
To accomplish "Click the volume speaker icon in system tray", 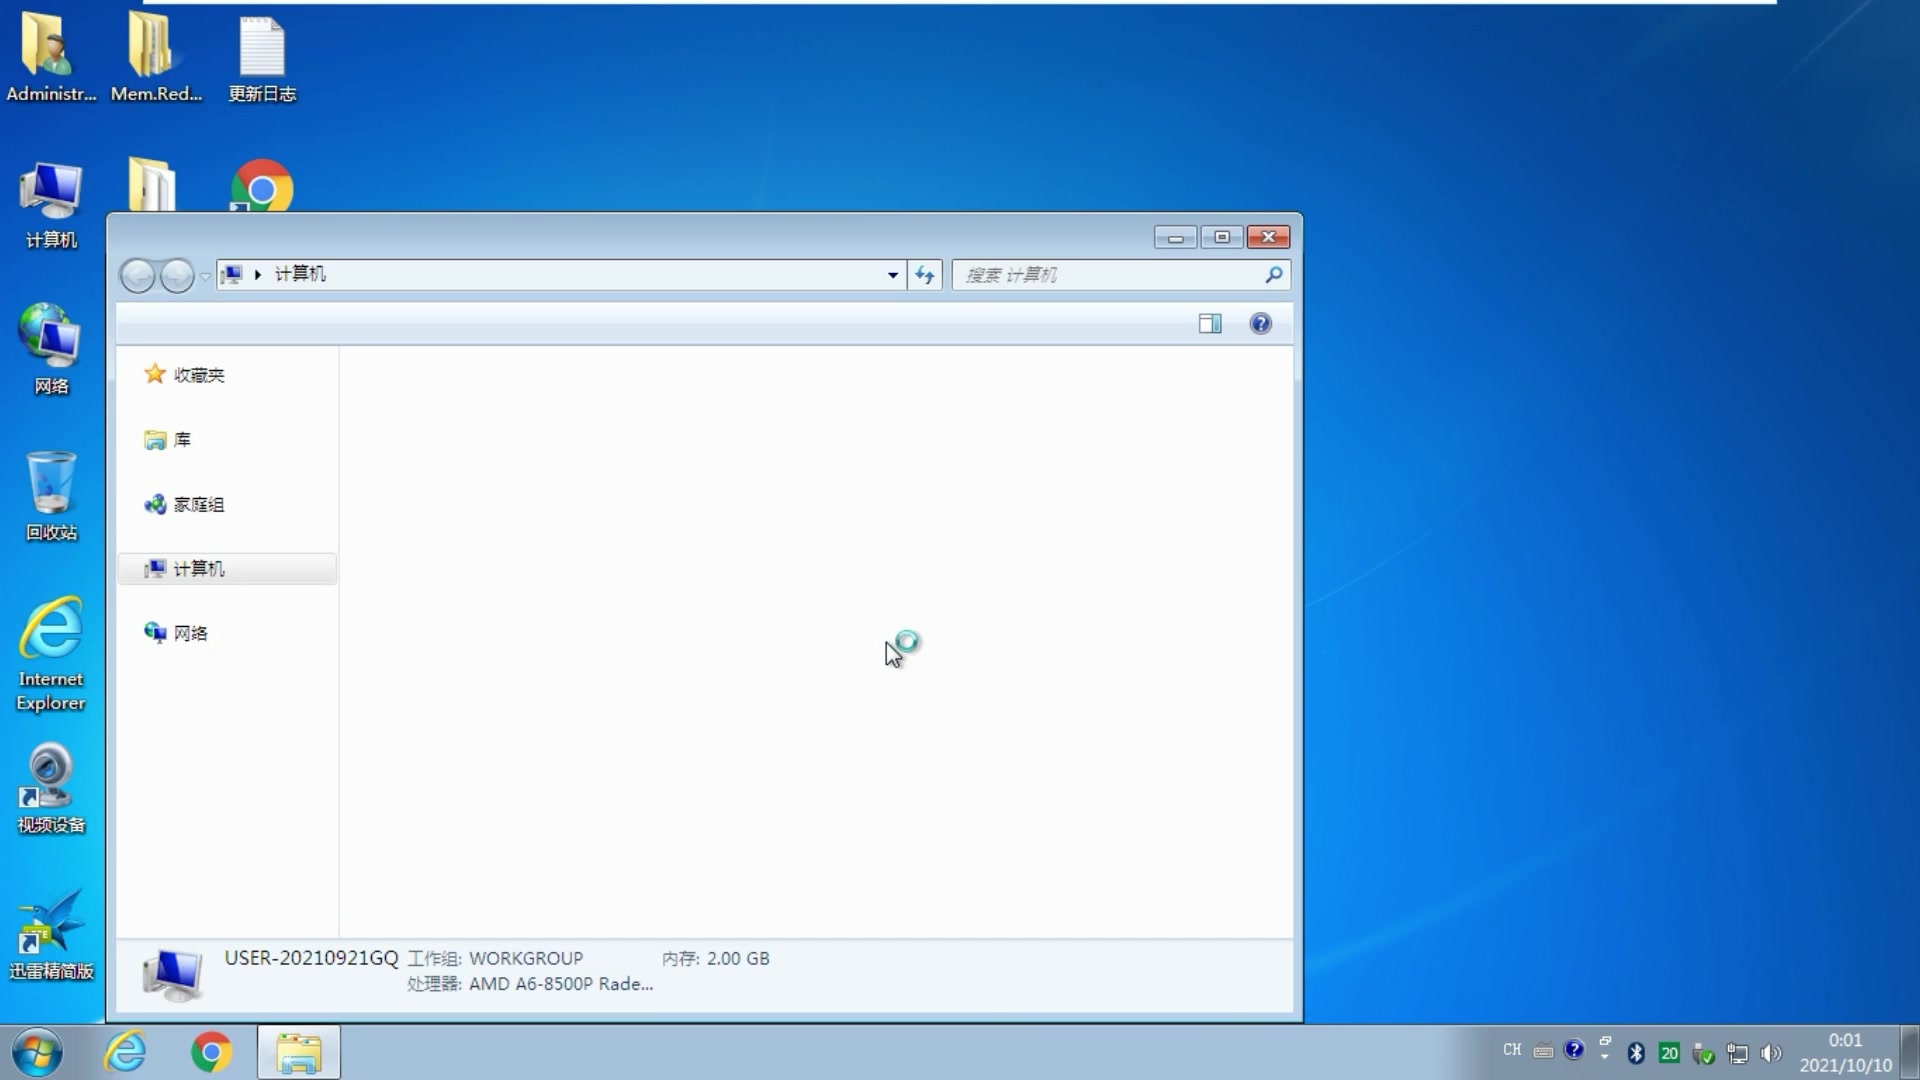I will [1770, 1053].
